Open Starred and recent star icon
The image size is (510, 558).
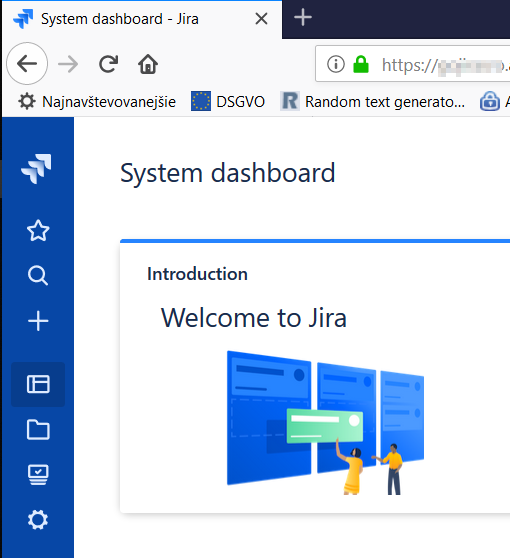tap(38, 231)
